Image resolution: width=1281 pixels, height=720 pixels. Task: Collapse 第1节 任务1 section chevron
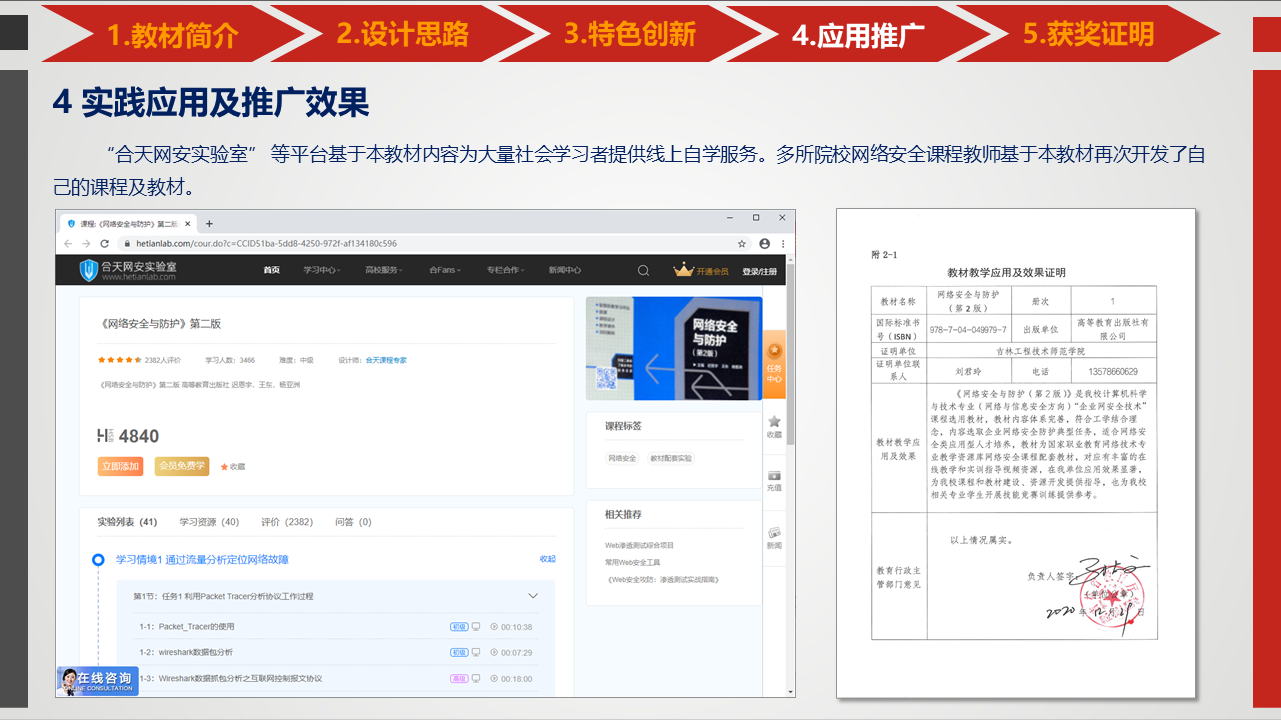click(533, 596)
